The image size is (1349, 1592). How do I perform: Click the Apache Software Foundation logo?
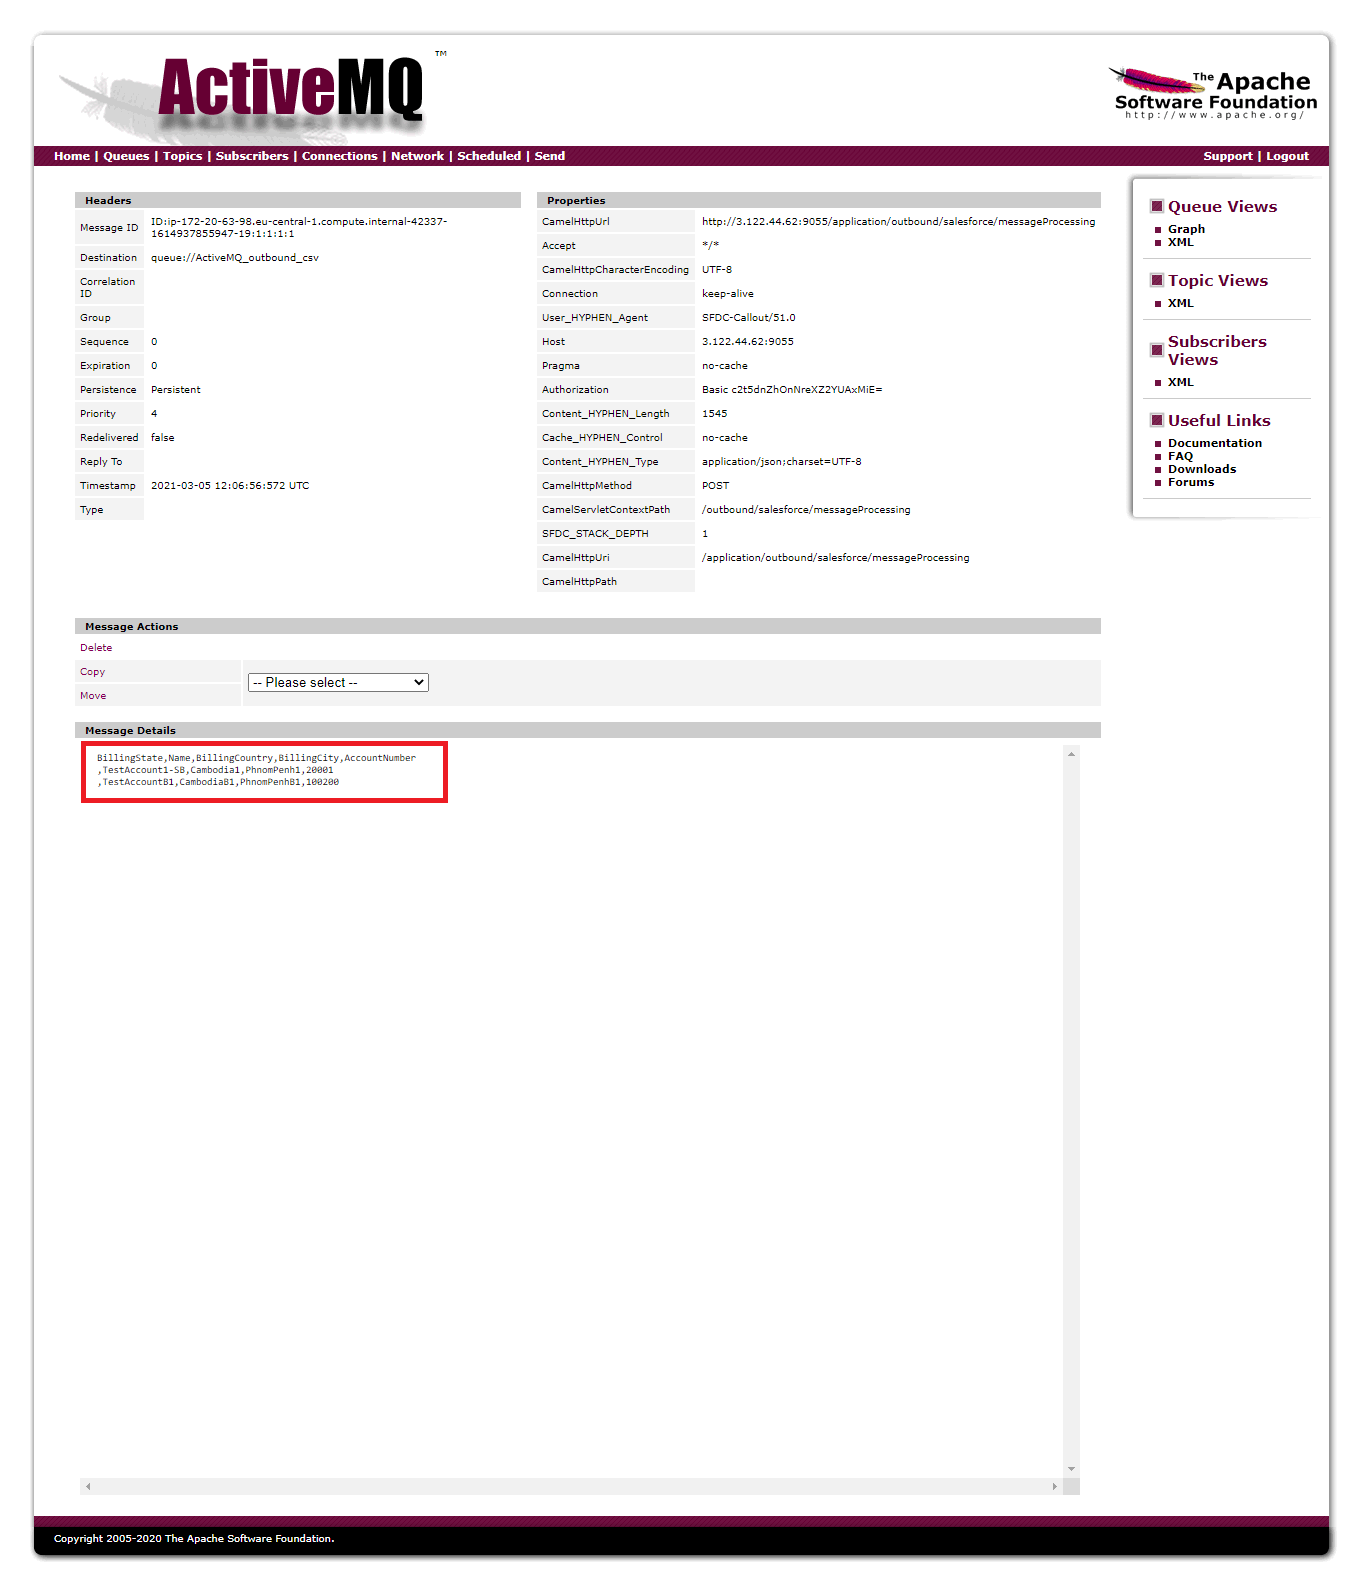click(x=1214, y=95)
